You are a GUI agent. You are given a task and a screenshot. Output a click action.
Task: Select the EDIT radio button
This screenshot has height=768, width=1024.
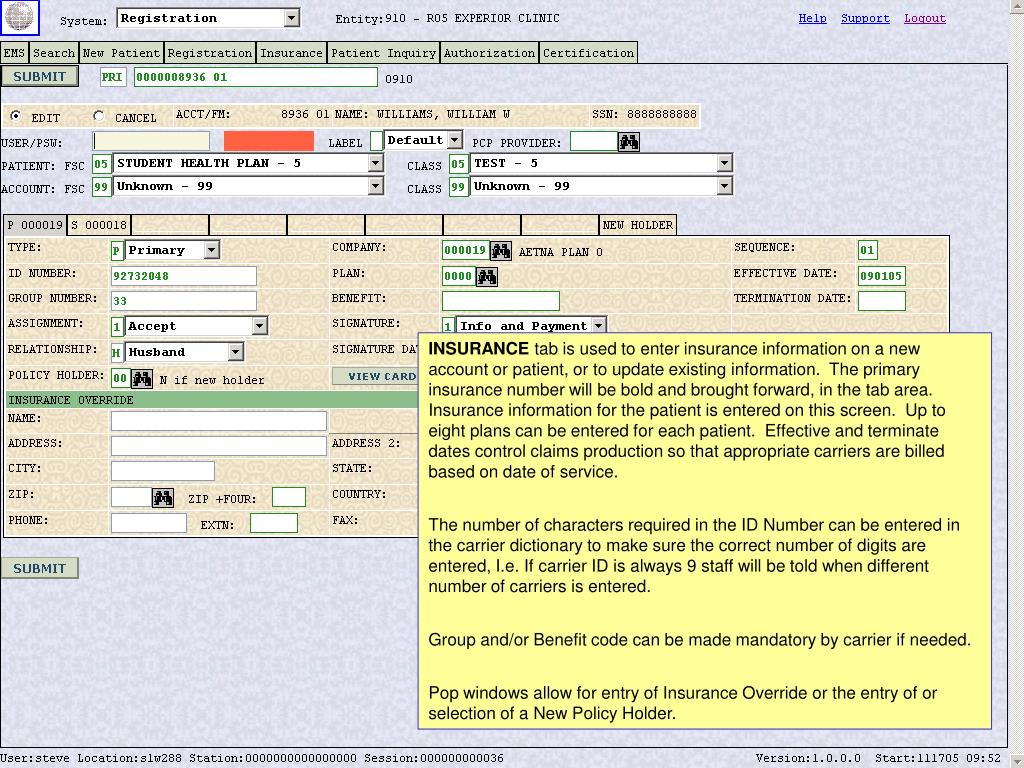point(15,116)
